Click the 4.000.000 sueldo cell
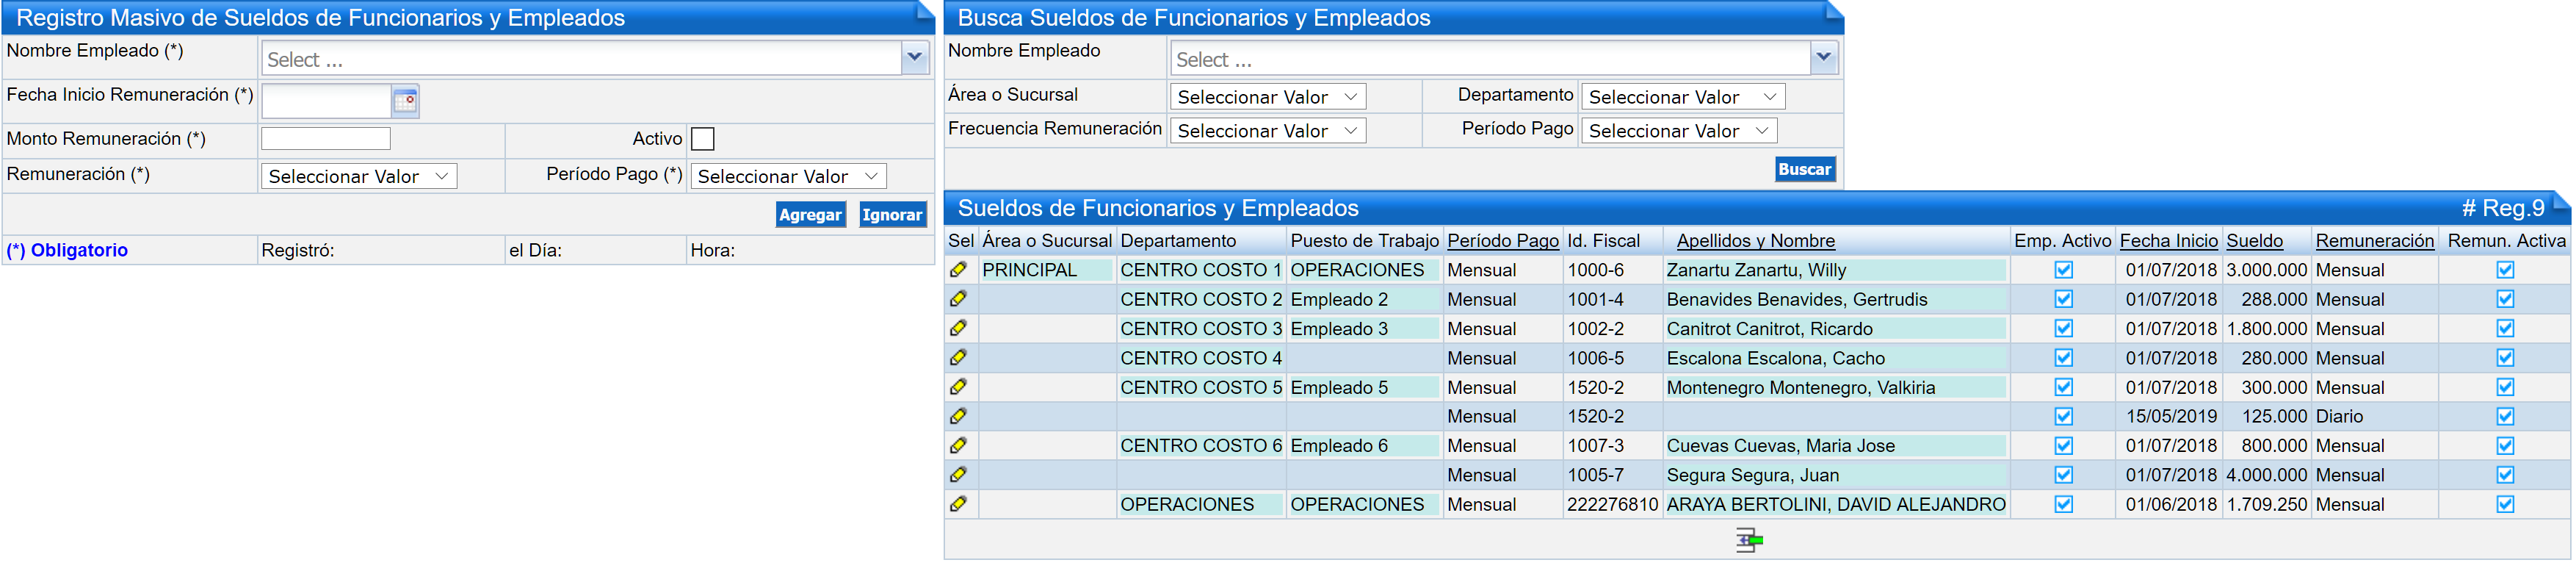The height and width of the screenshot is (571, 2576). (x=2266, y=475)
